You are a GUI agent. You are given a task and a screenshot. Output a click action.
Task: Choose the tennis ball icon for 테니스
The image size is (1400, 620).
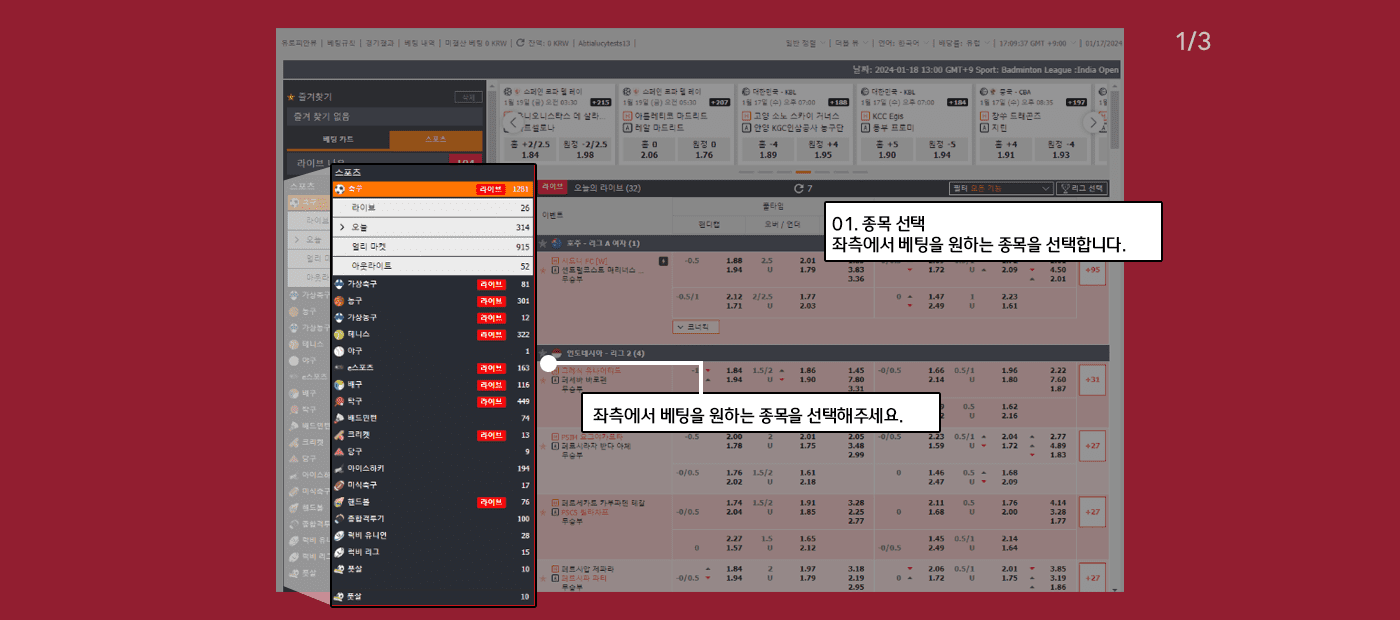tap(341, 334)
